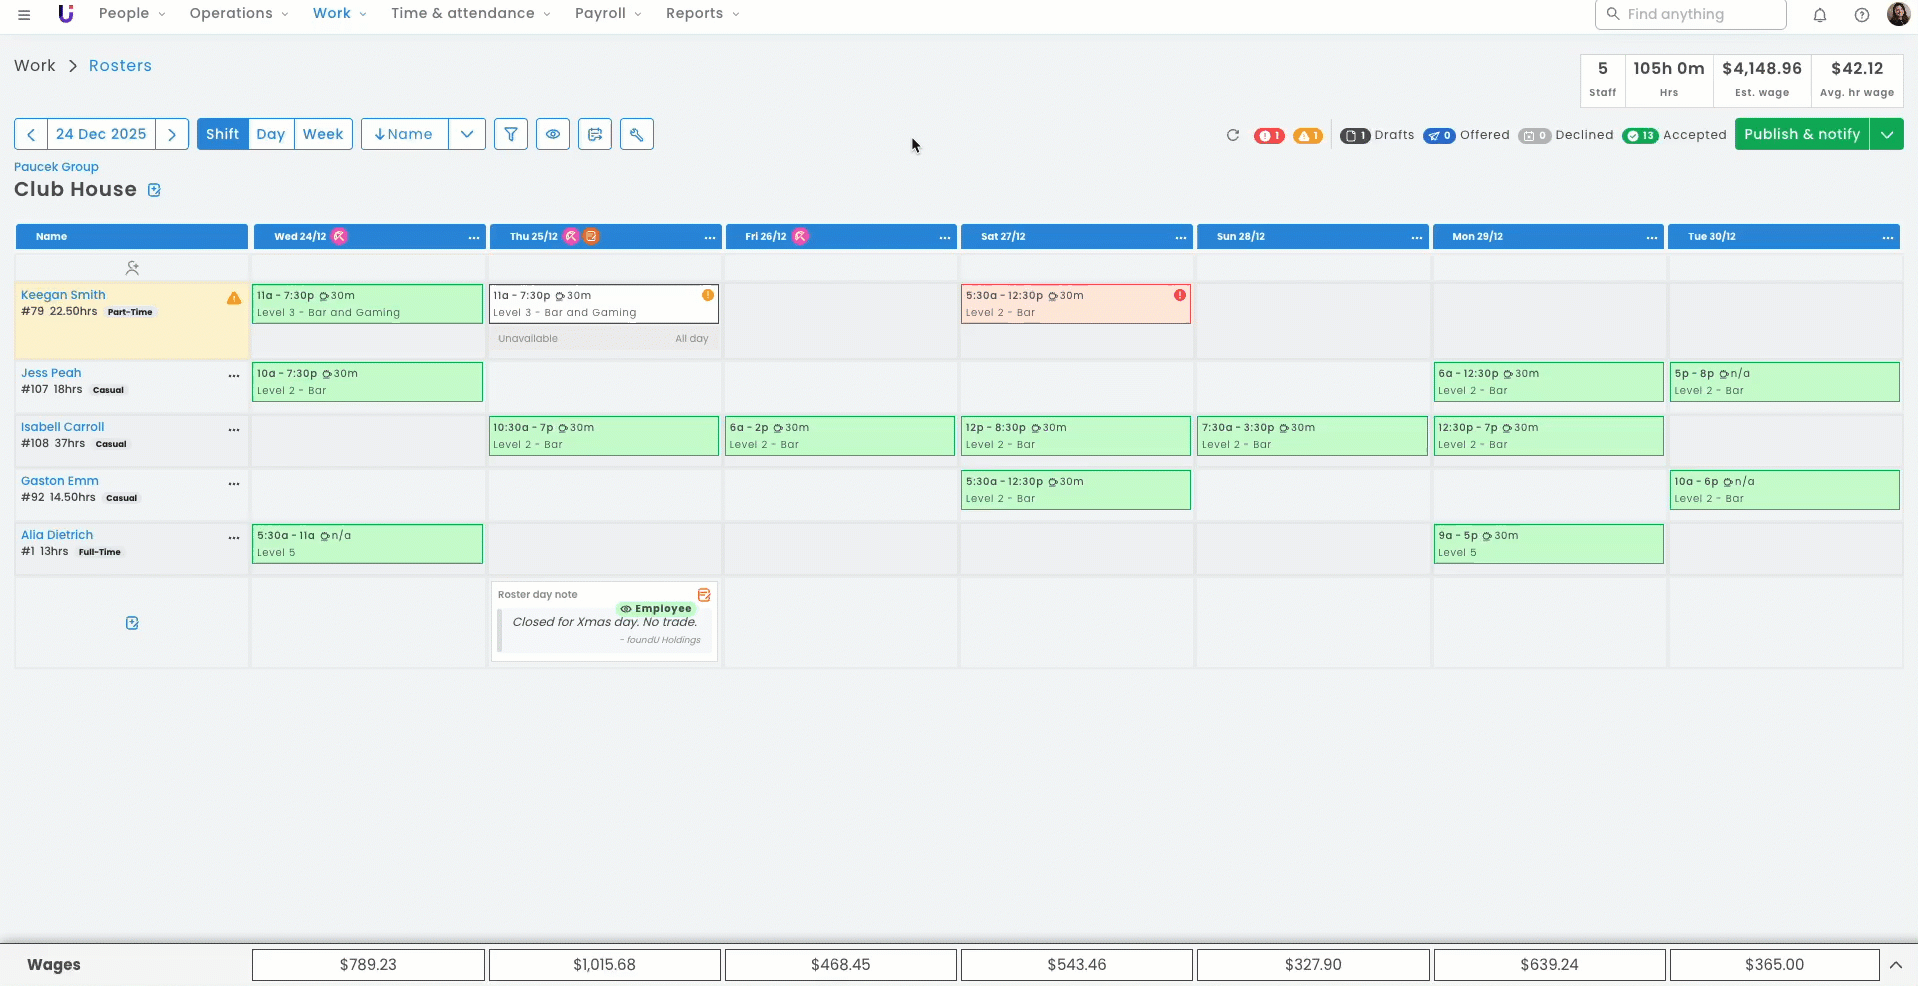Open the Name sort dropdown chevron
The image size is (1918, 986).
pyautogui.click(x=467, y=134)
